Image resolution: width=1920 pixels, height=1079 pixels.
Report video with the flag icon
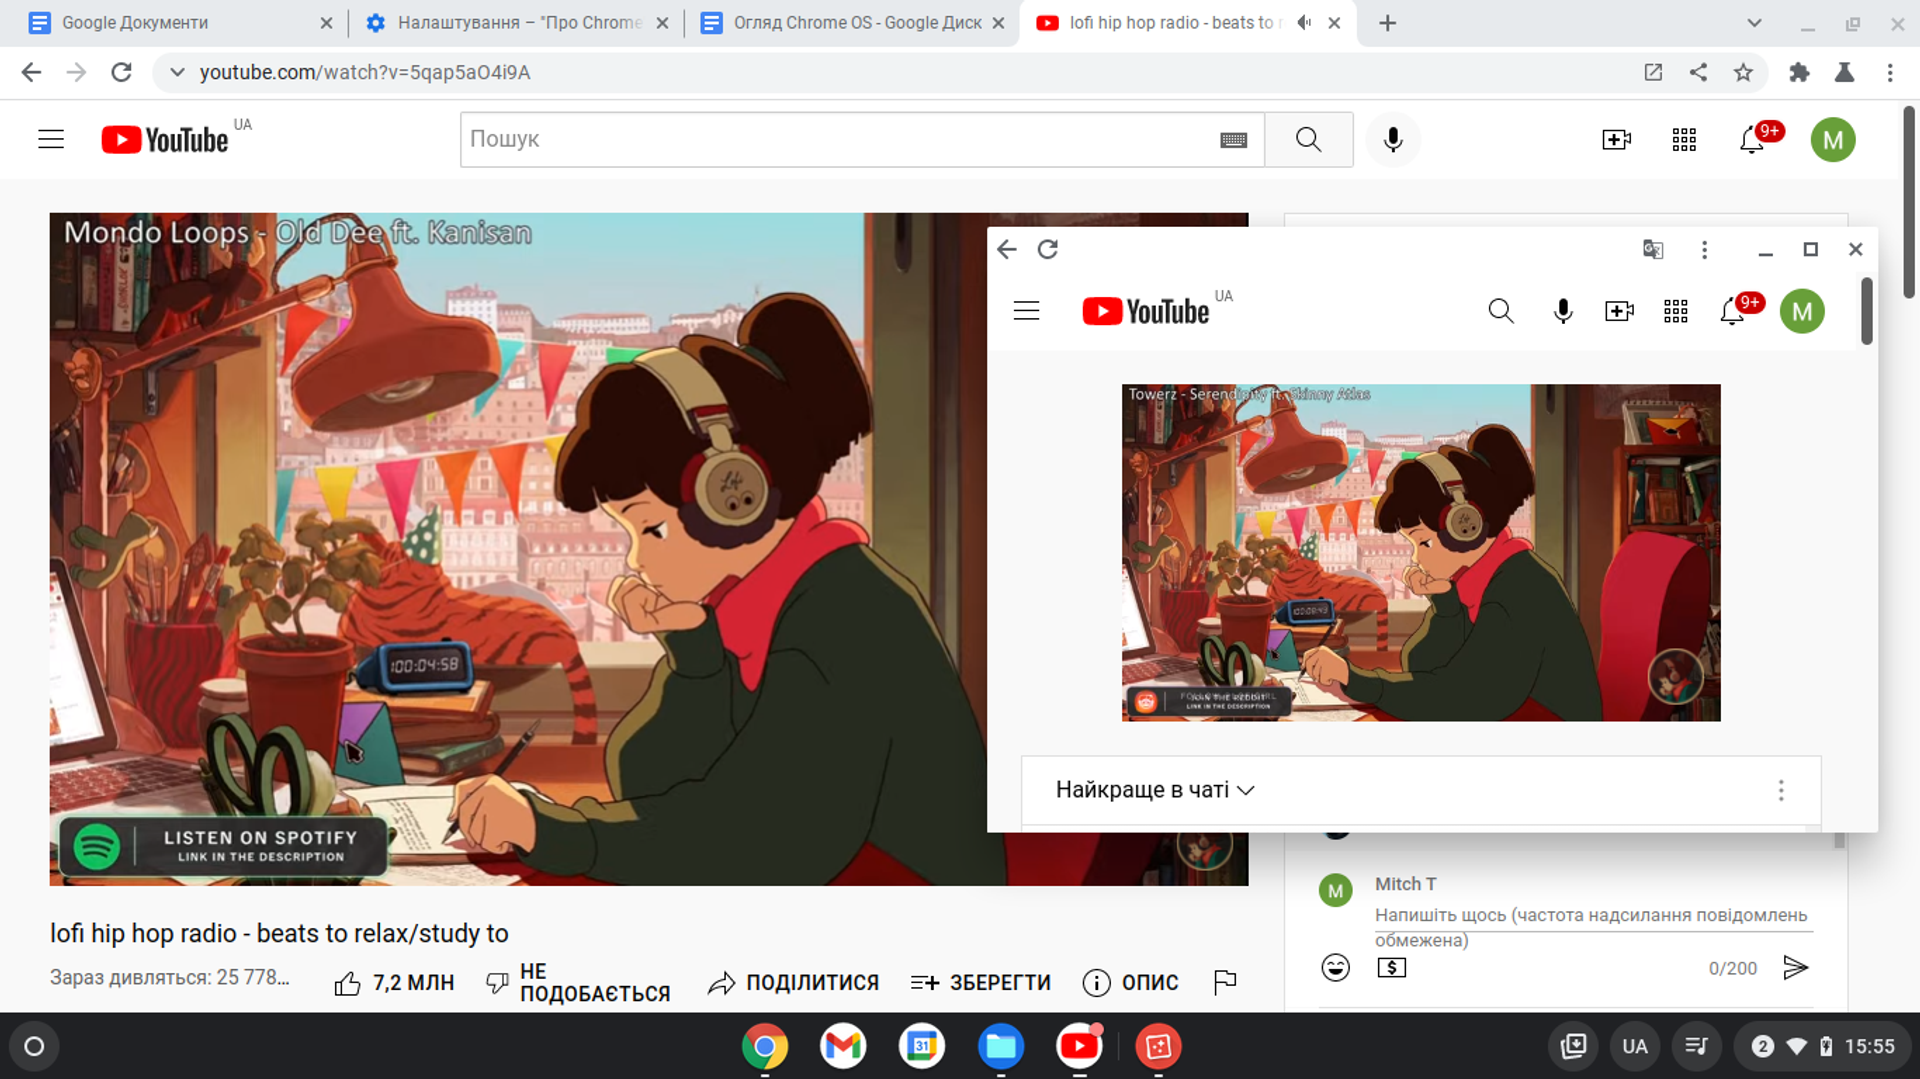[1225, 982]
